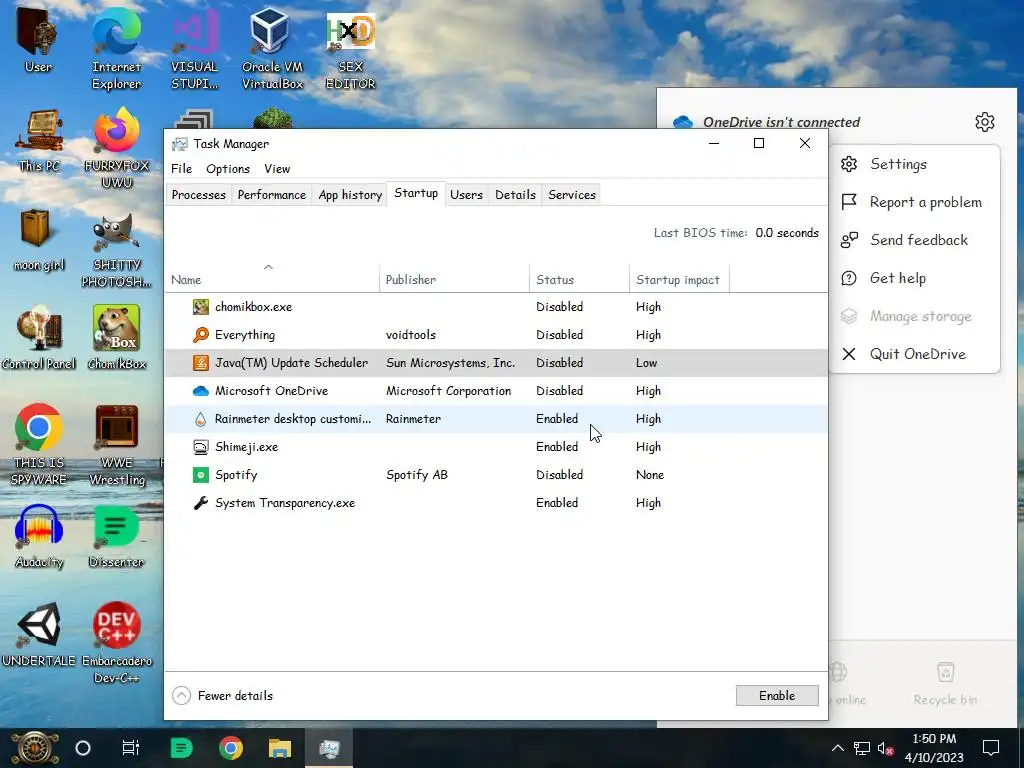
Task: Open Chrome from the taskbar
Action: (x=231, y=748)
